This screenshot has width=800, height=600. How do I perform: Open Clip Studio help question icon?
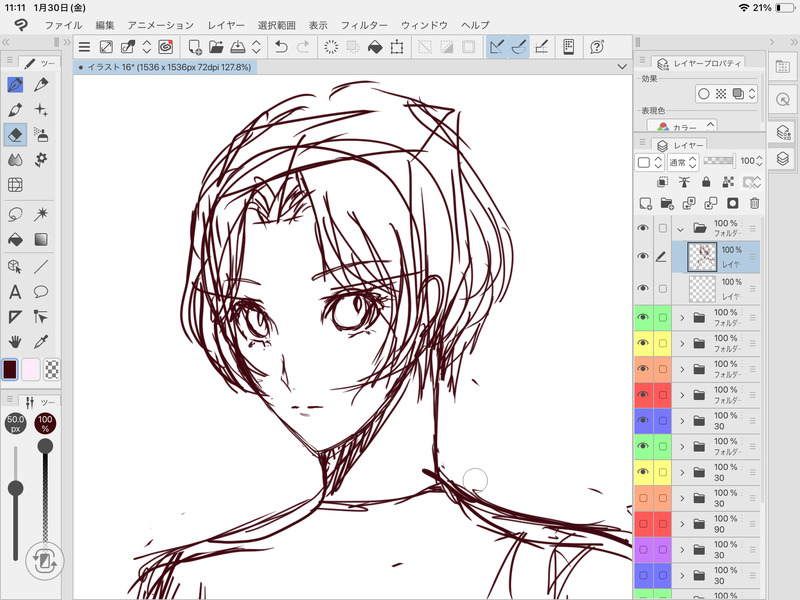(597, 47)
